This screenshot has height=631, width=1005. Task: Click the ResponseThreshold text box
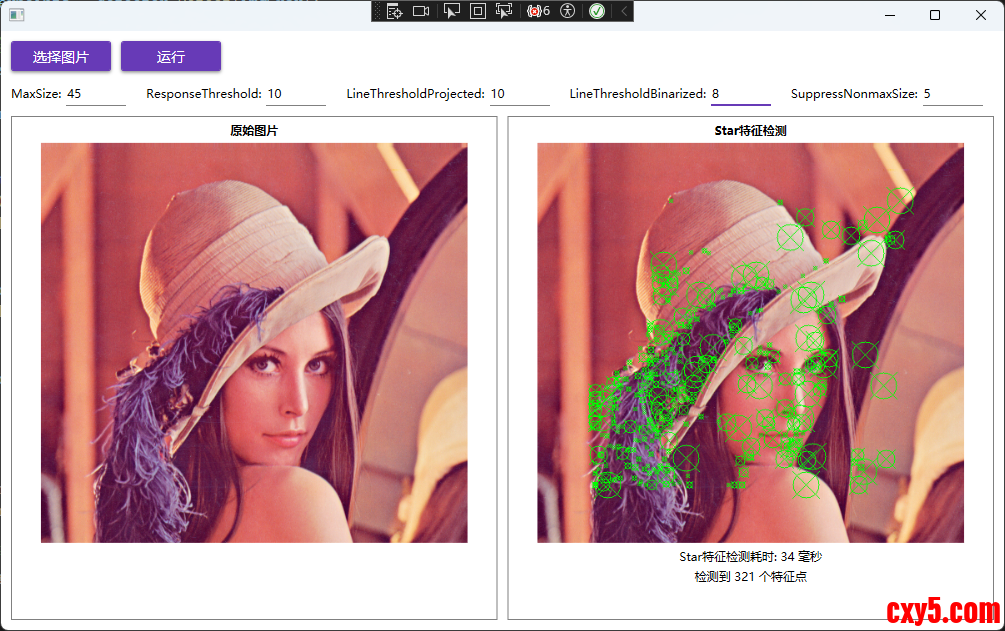(x=295, y=94)
